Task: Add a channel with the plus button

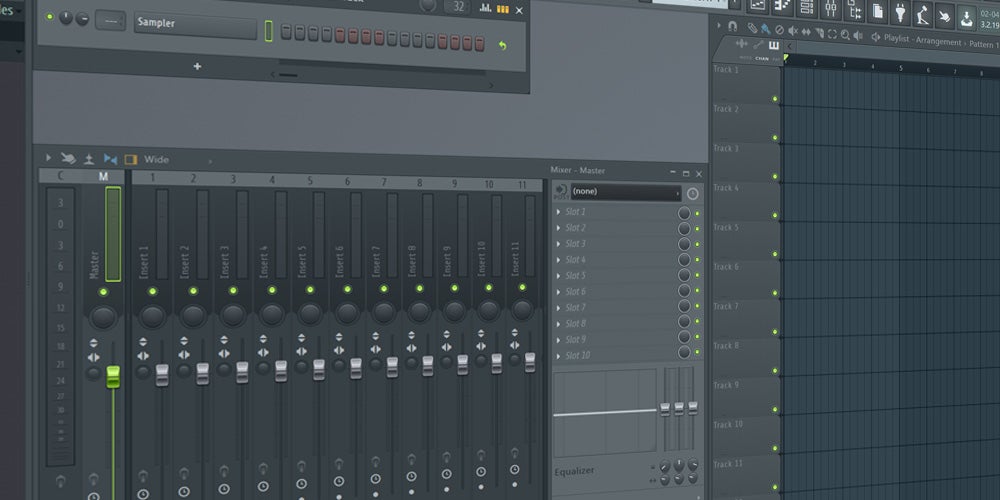Action: click(197, 66)
